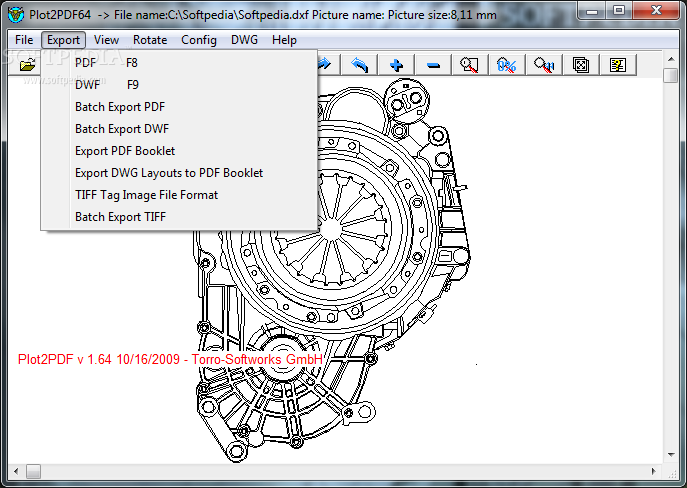Click the horizontal scrollbar left arrow

coord(16,471)
